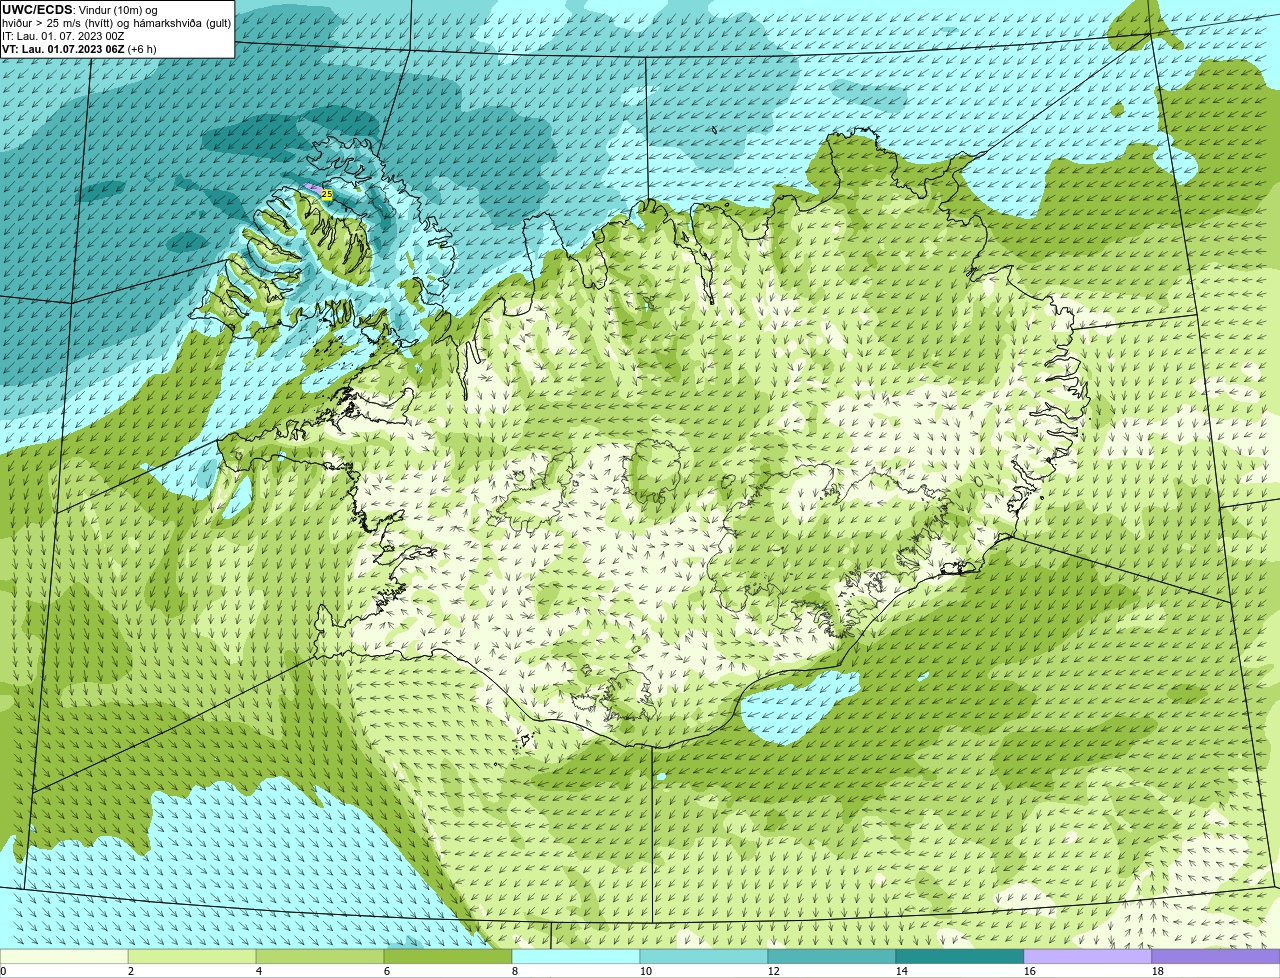This screenshot has height=978, width=1280.
Task: Click the legend label '14'
Action: coord(902,971)
